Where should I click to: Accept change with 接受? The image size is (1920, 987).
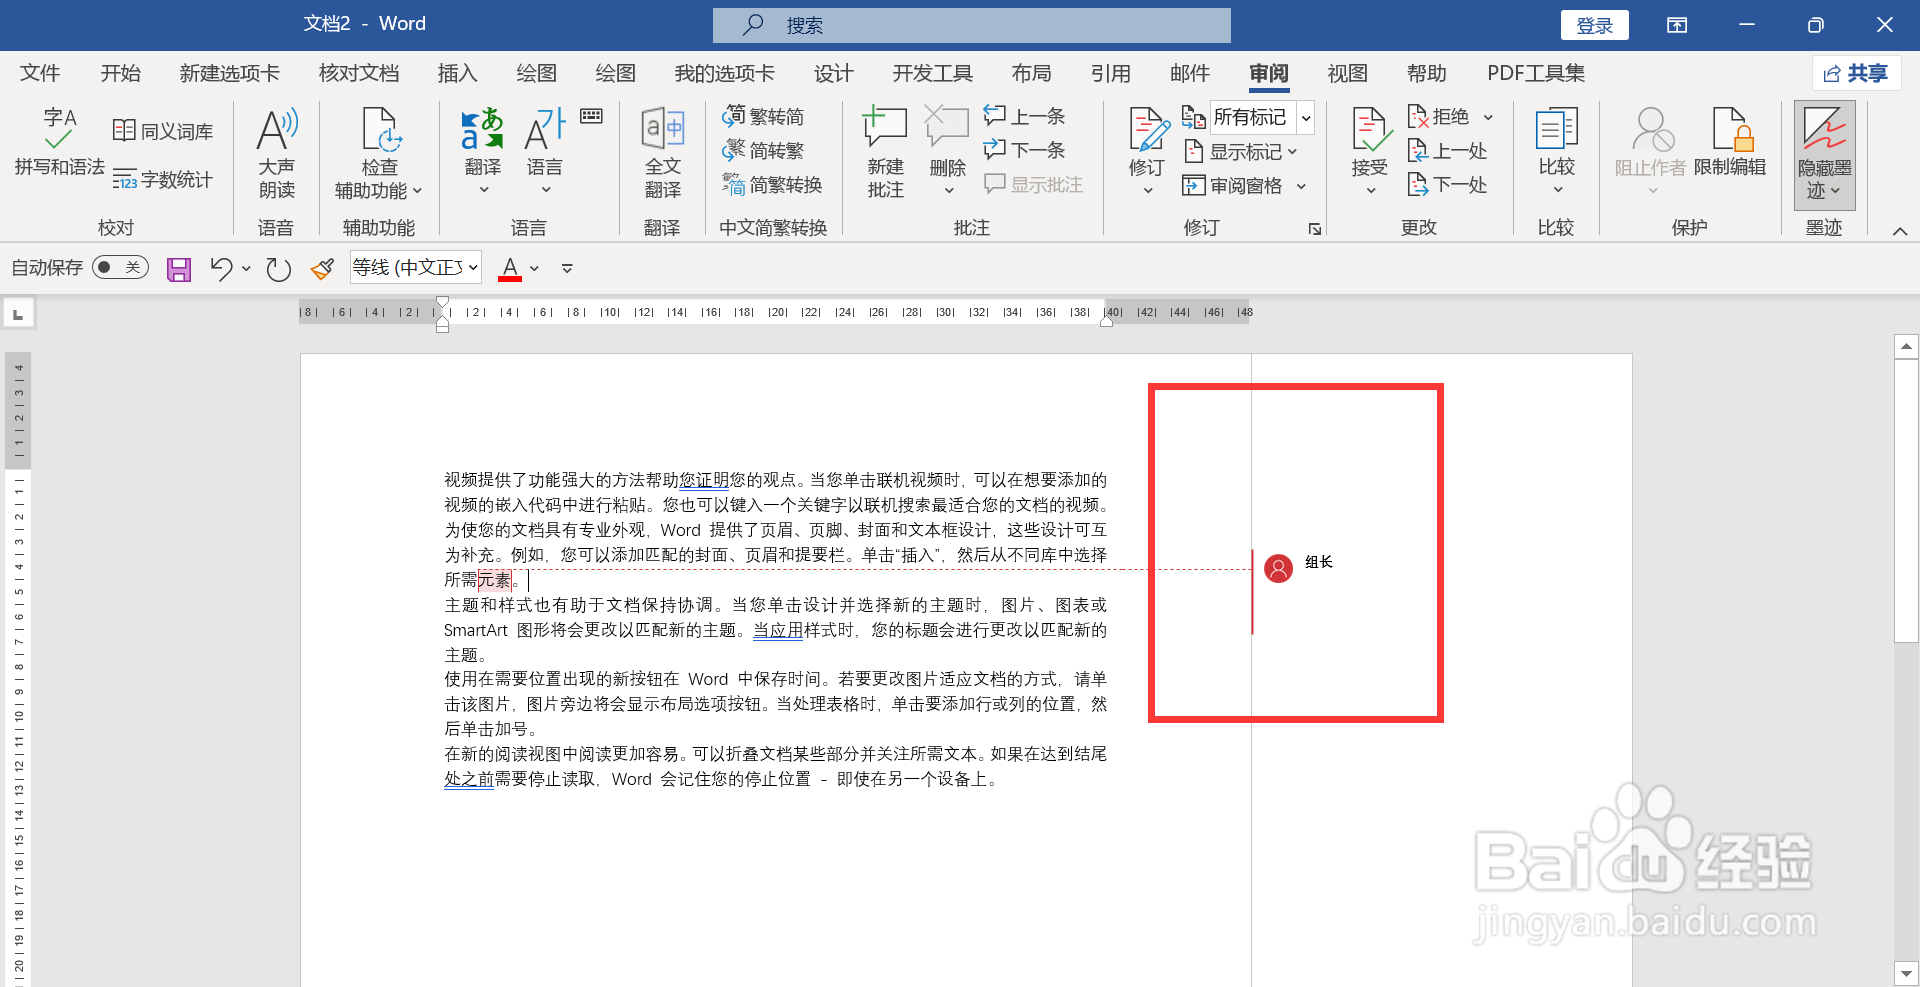[1370, 142]
